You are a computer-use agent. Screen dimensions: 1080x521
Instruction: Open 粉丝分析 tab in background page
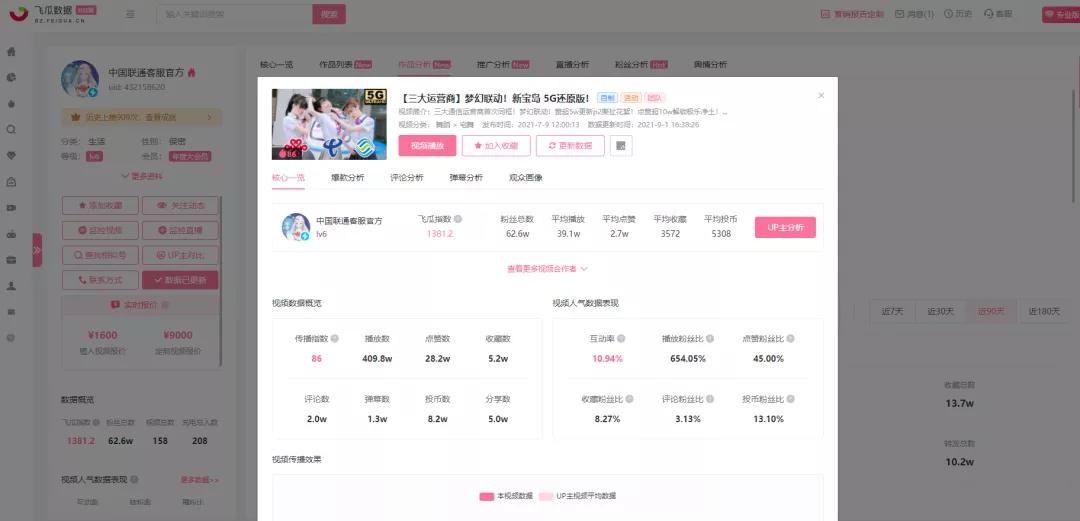pyautogui.click(x=641, y=65)
